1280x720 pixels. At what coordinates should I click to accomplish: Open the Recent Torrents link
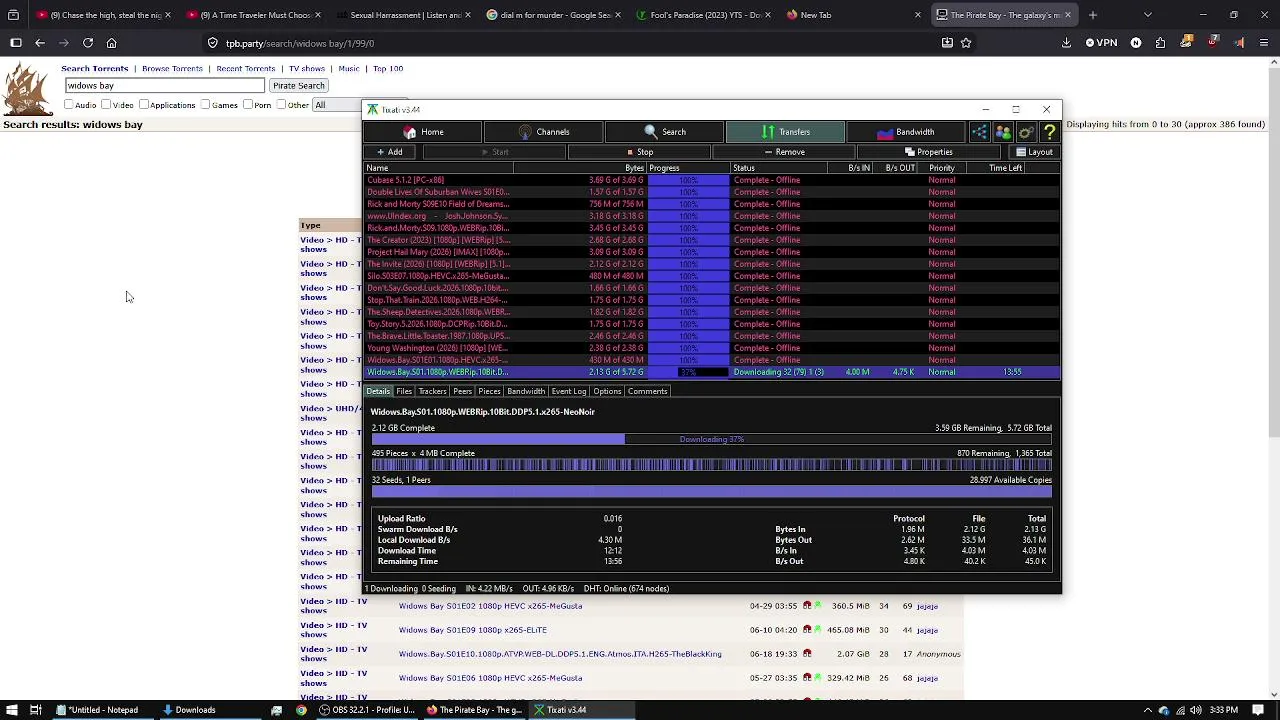pos(246,69)
